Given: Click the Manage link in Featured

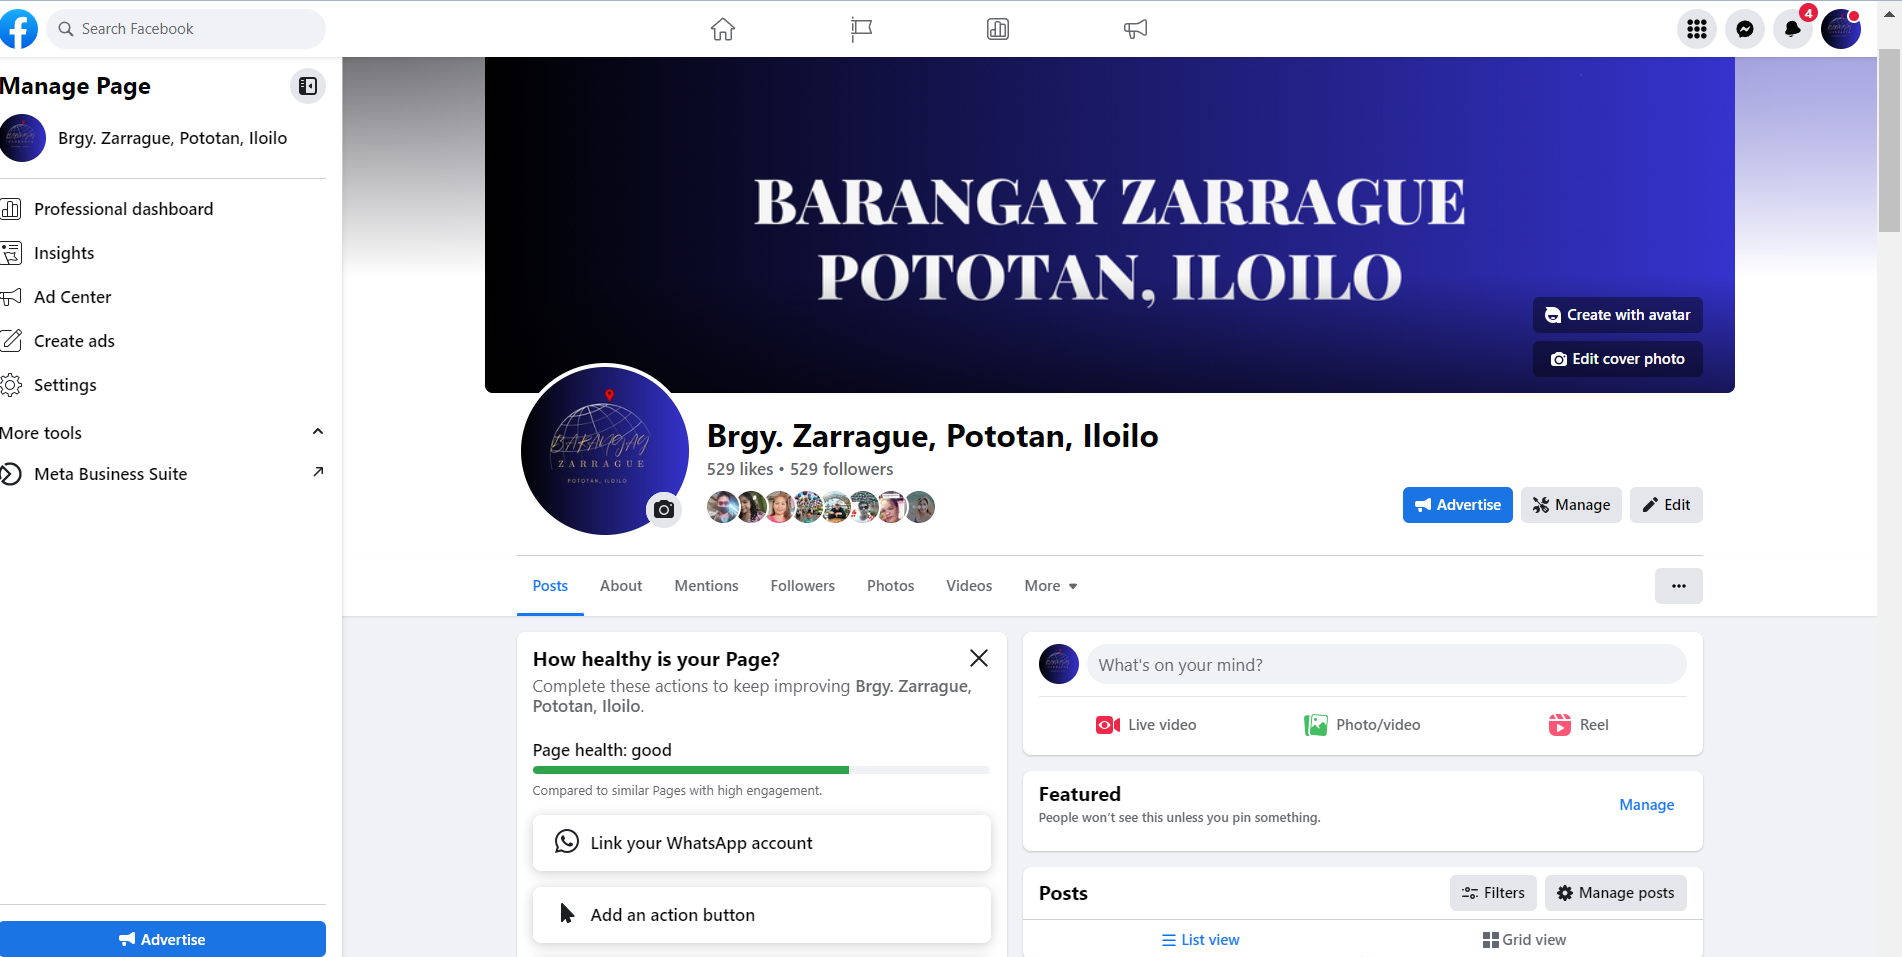Looking at the screenshot, I should tap(1647, 805).
